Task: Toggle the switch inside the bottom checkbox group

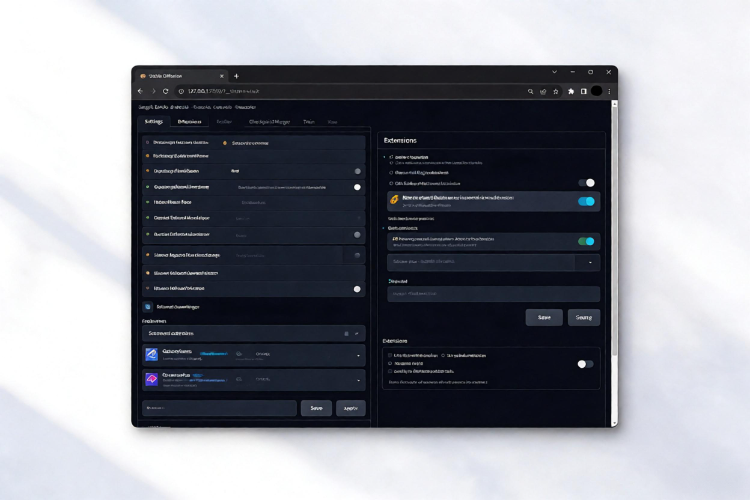Action: click(585, 364)
